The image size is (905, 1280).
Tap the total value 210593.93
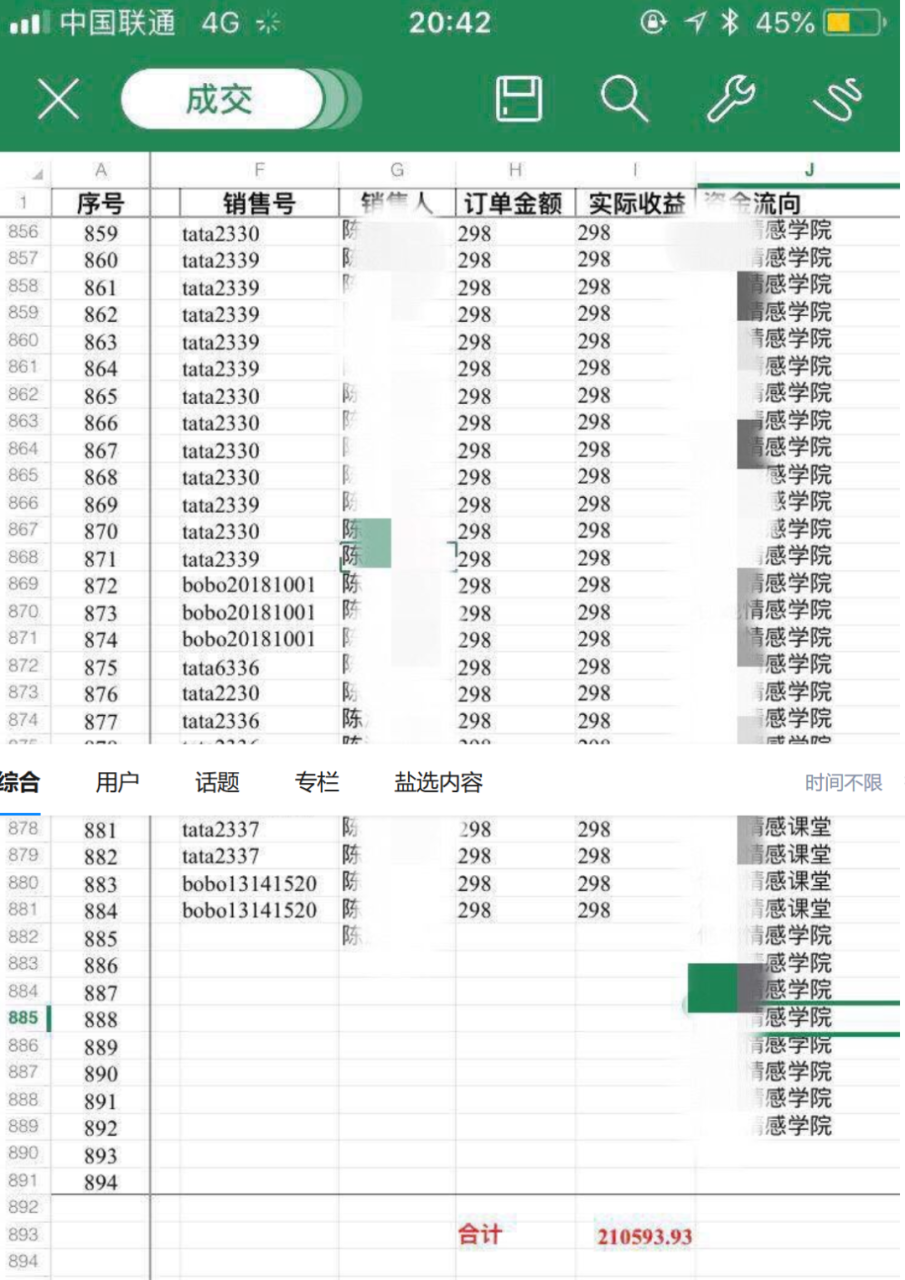(x=644, y=1236)
